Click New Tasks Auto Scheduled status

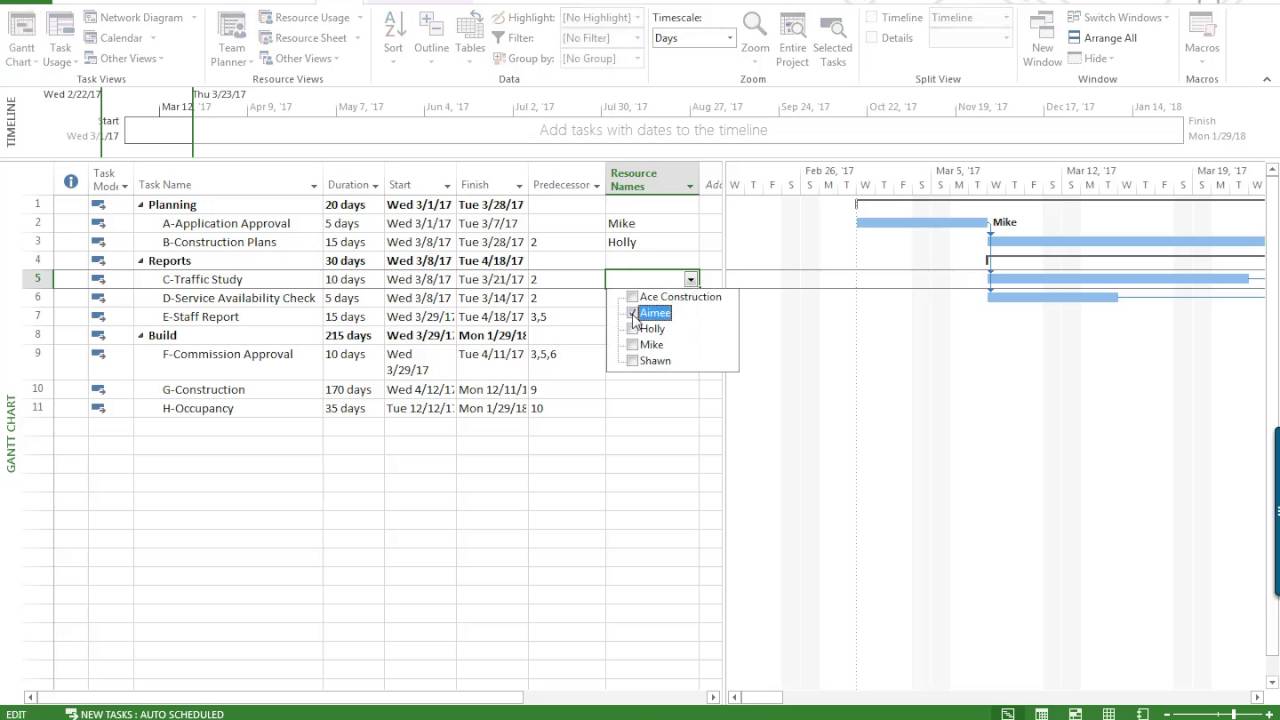click(x=144, y=714)
